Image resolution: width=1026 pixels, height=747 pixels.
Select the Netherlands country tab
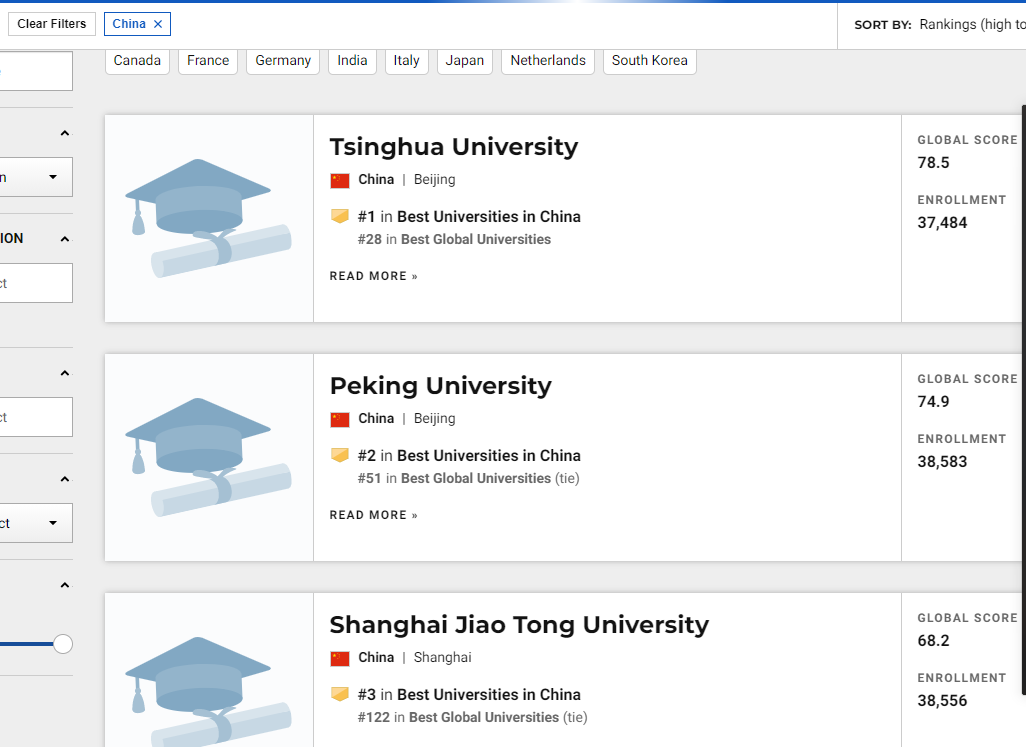[x=547, y=60]
